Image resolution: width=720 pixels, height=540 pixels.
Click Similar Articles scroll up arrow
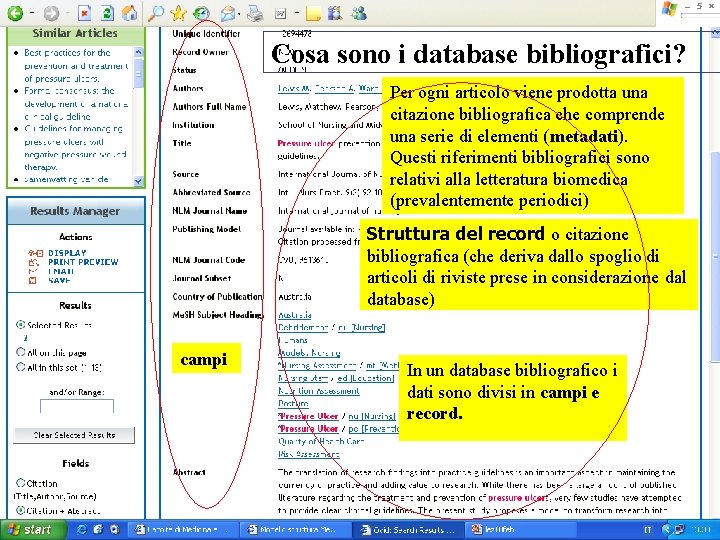click(138, 52)
